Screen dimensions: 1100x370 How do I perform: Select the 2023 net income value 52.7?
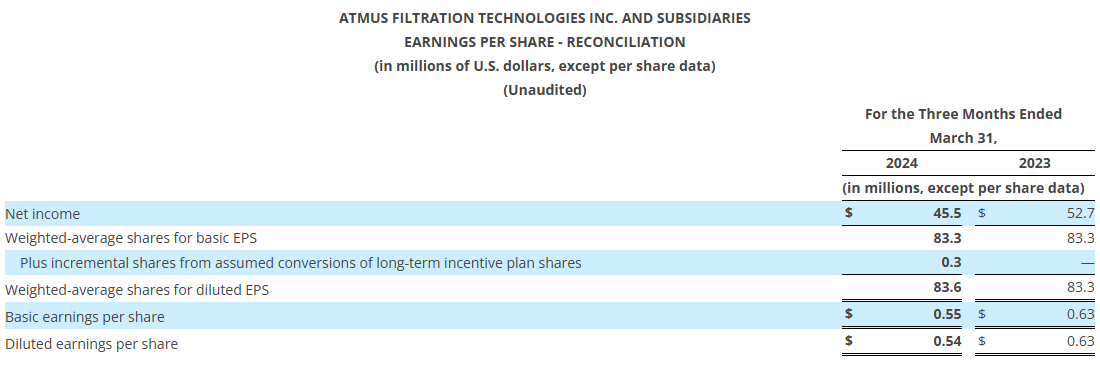(1080, 213)
